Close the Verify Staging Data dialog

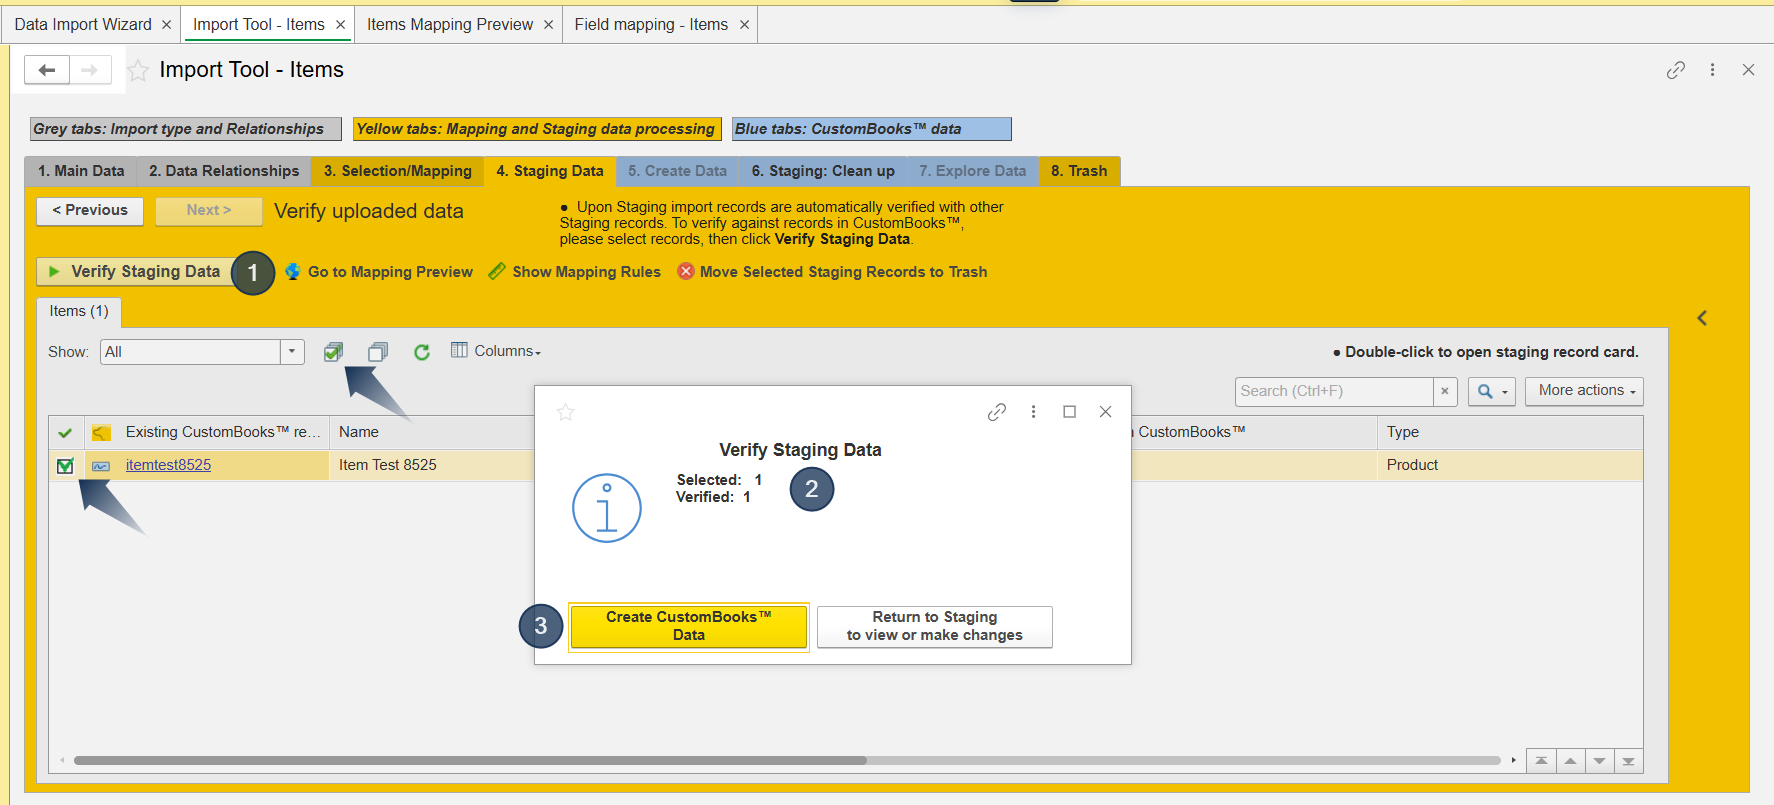[1105, 412]
